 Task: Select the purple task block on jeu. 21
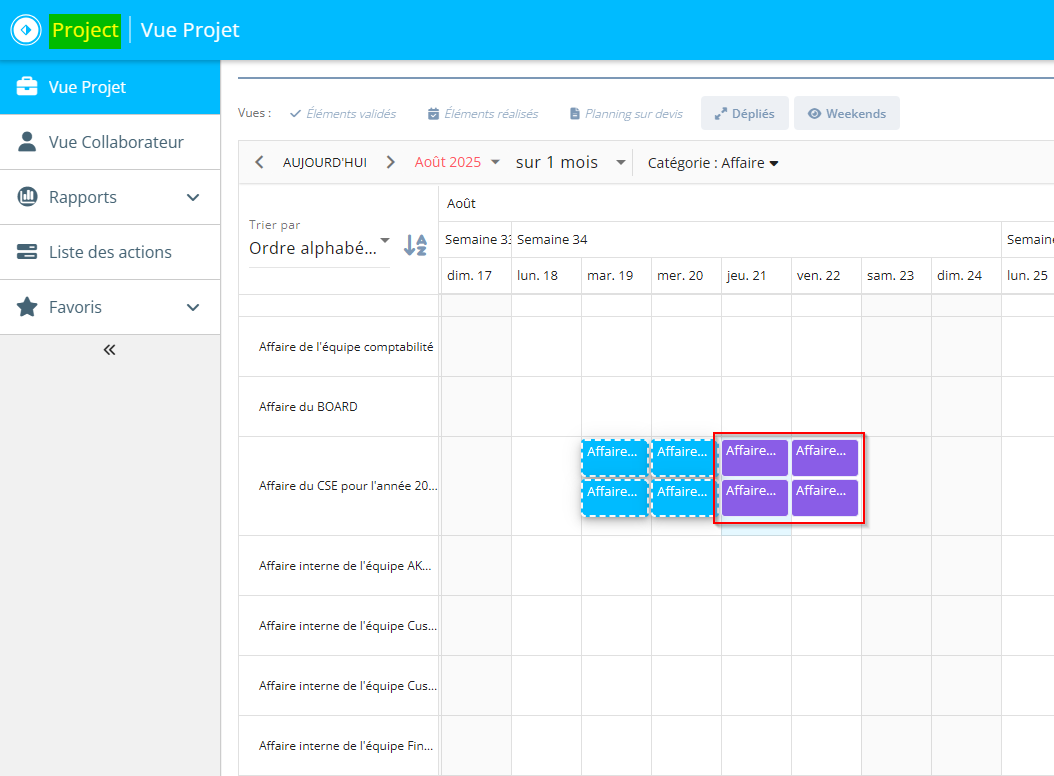click(x=755, y=457)
